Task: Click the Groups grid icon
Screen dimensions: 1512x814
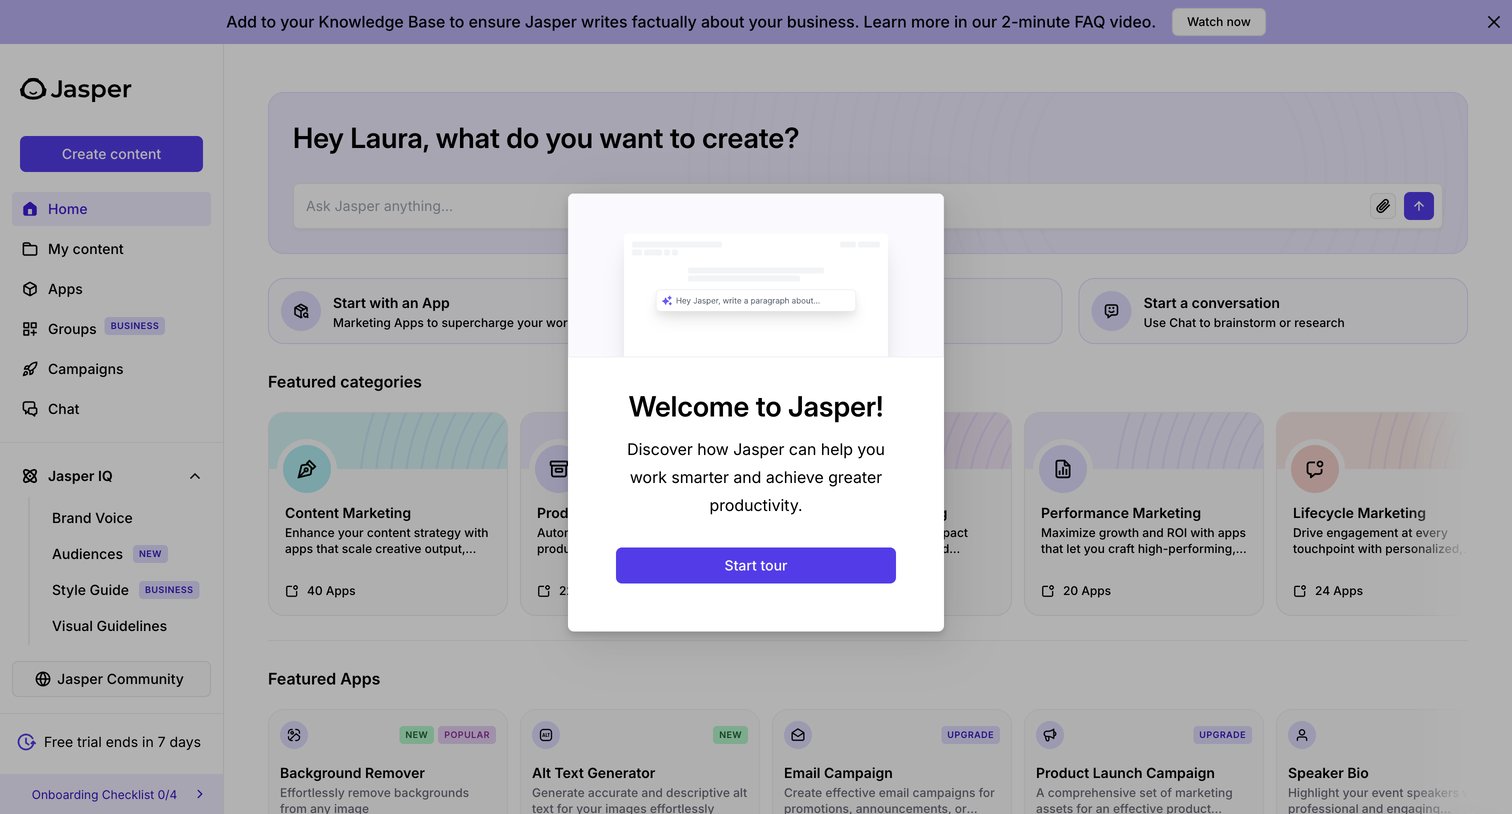Action: pos(30,329)
